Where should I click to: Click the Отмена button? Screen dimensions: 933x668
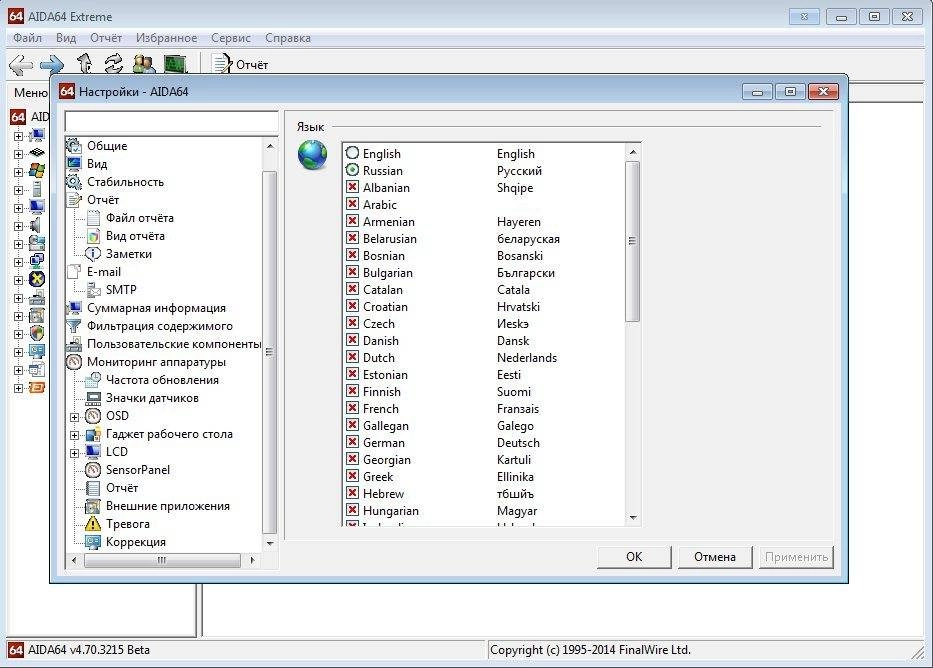click(715, 557)
